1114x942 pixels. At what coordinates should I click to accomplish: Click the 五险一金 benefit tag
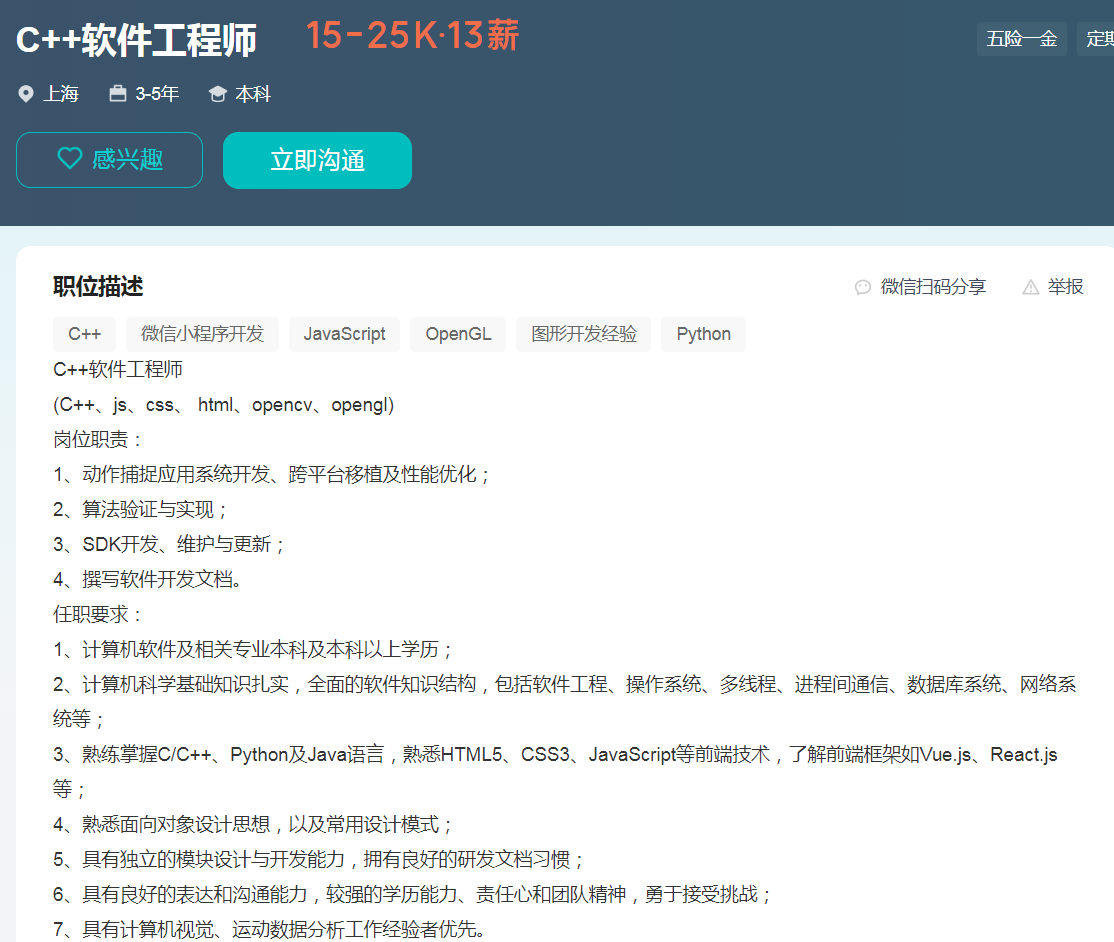[1022, 38]
